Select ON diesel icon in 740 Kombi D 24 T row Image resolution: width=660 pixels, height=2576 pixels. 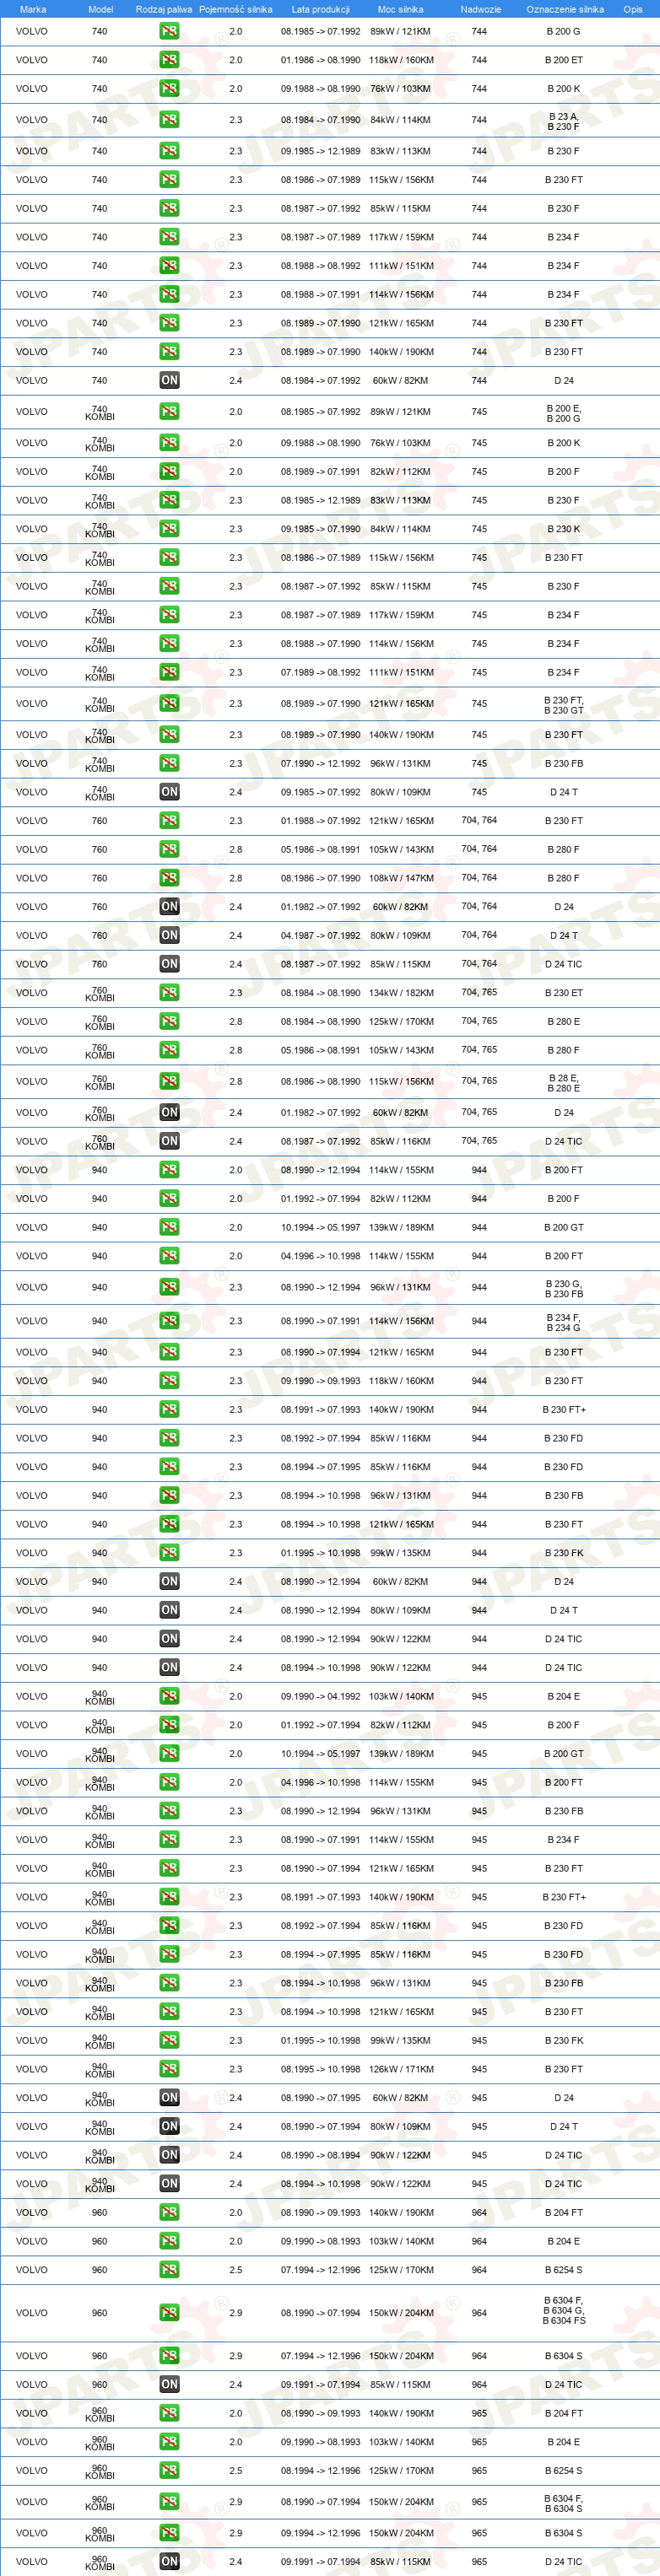point(169,792)
